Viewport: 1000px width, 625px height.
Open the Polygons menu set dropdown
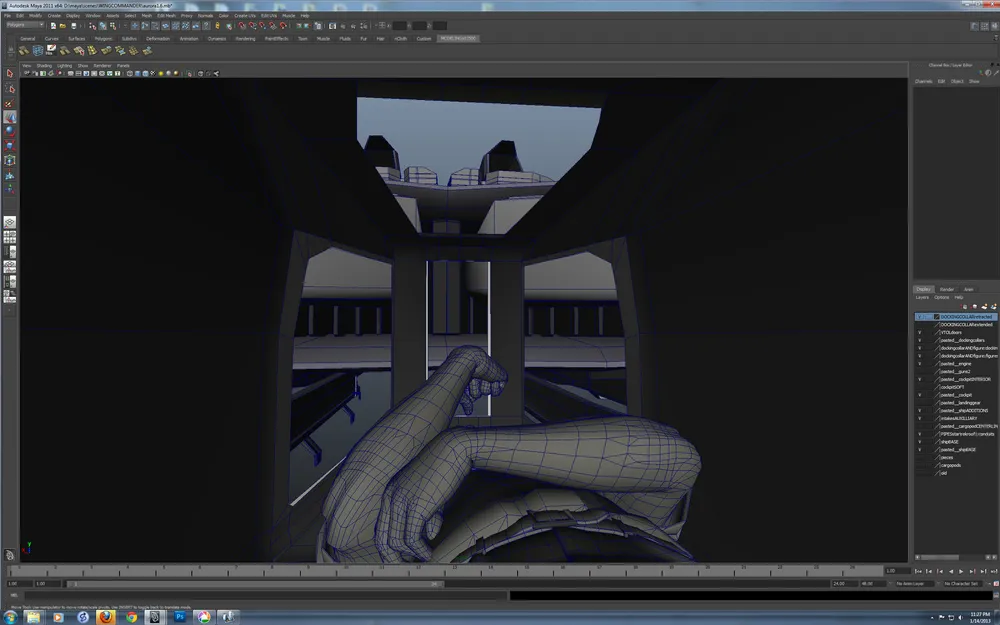[25, 25]
